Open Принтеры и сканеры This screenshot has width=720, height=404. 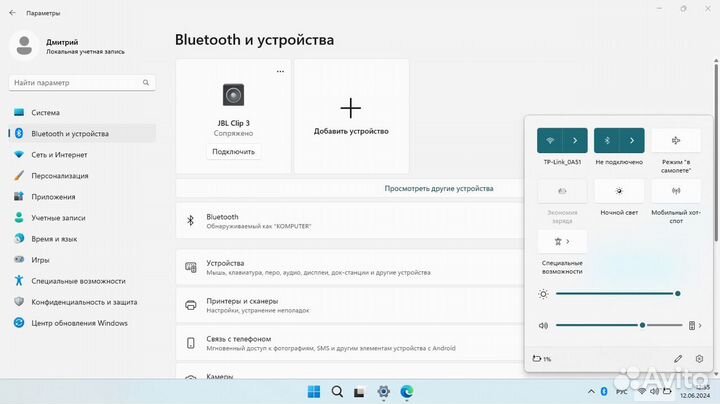[350, 305]
